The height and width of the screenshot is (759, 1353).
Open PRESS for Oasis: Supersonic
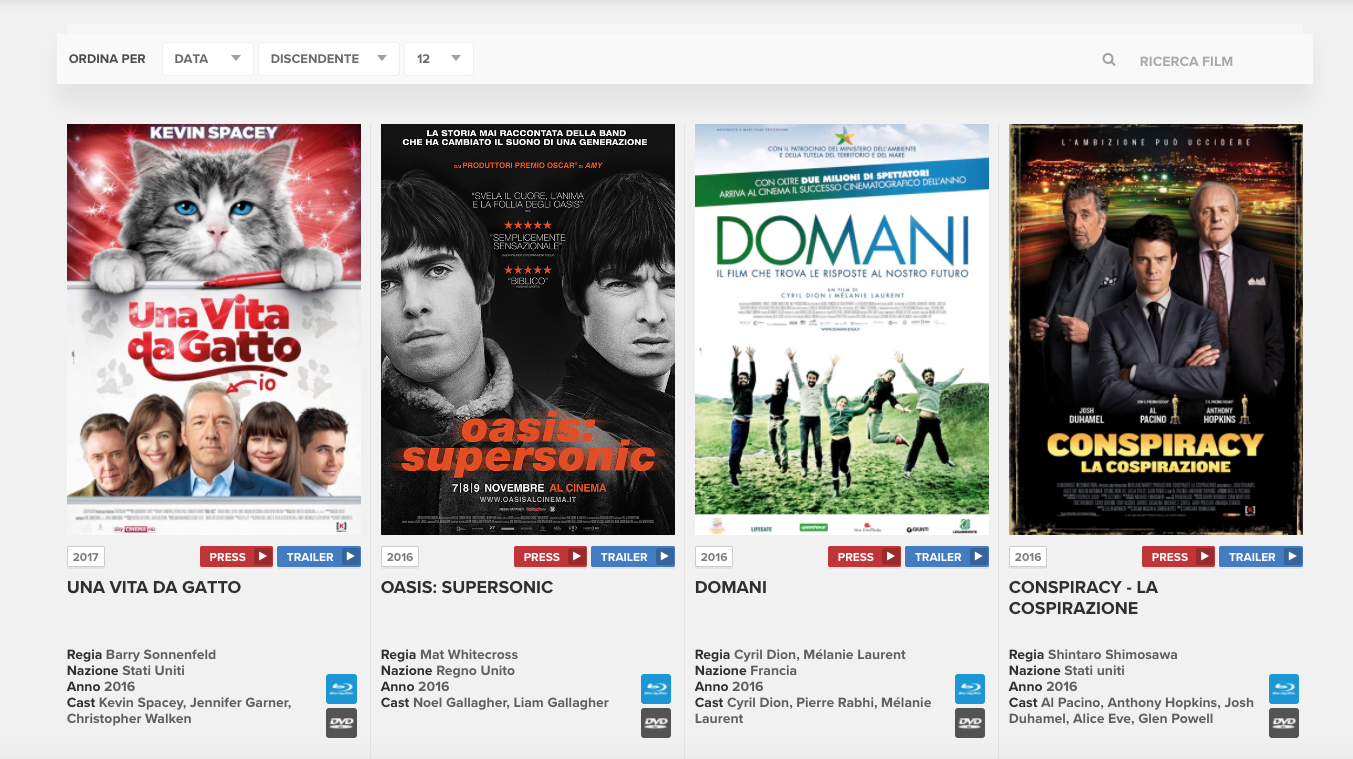[550, 557]
